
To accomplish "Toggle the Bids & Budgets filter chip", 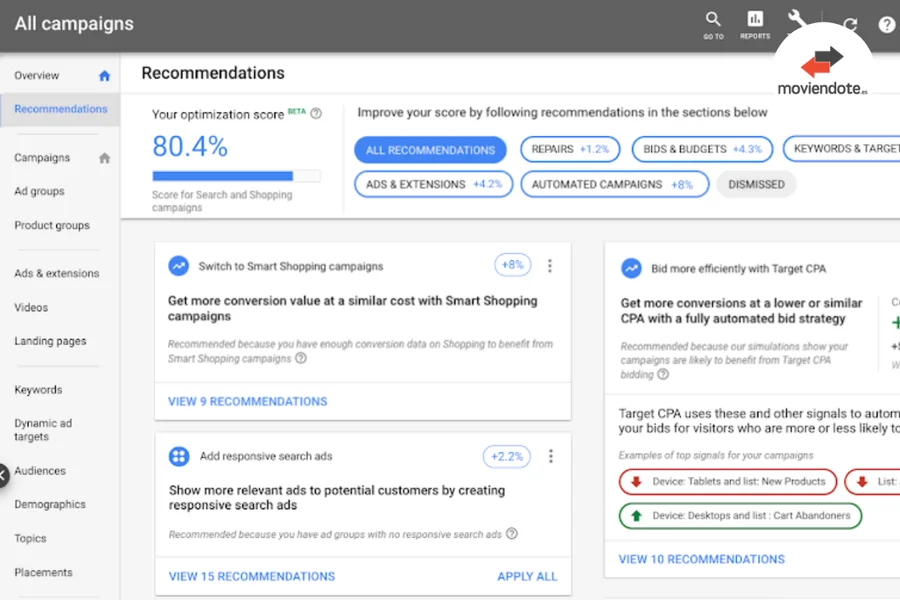I will (x=701, y=149).
